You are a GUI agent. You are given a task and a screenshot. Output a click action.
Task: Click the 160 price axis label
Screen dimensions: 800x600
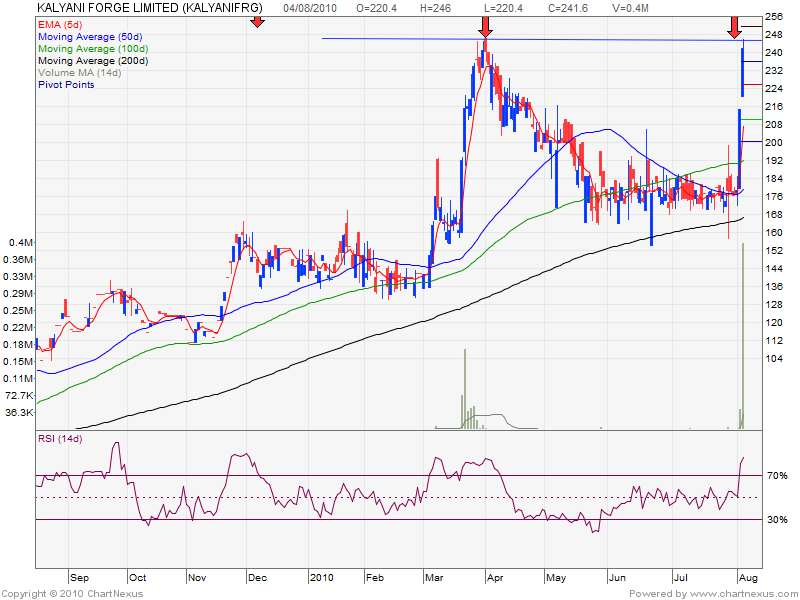point(774,232)
